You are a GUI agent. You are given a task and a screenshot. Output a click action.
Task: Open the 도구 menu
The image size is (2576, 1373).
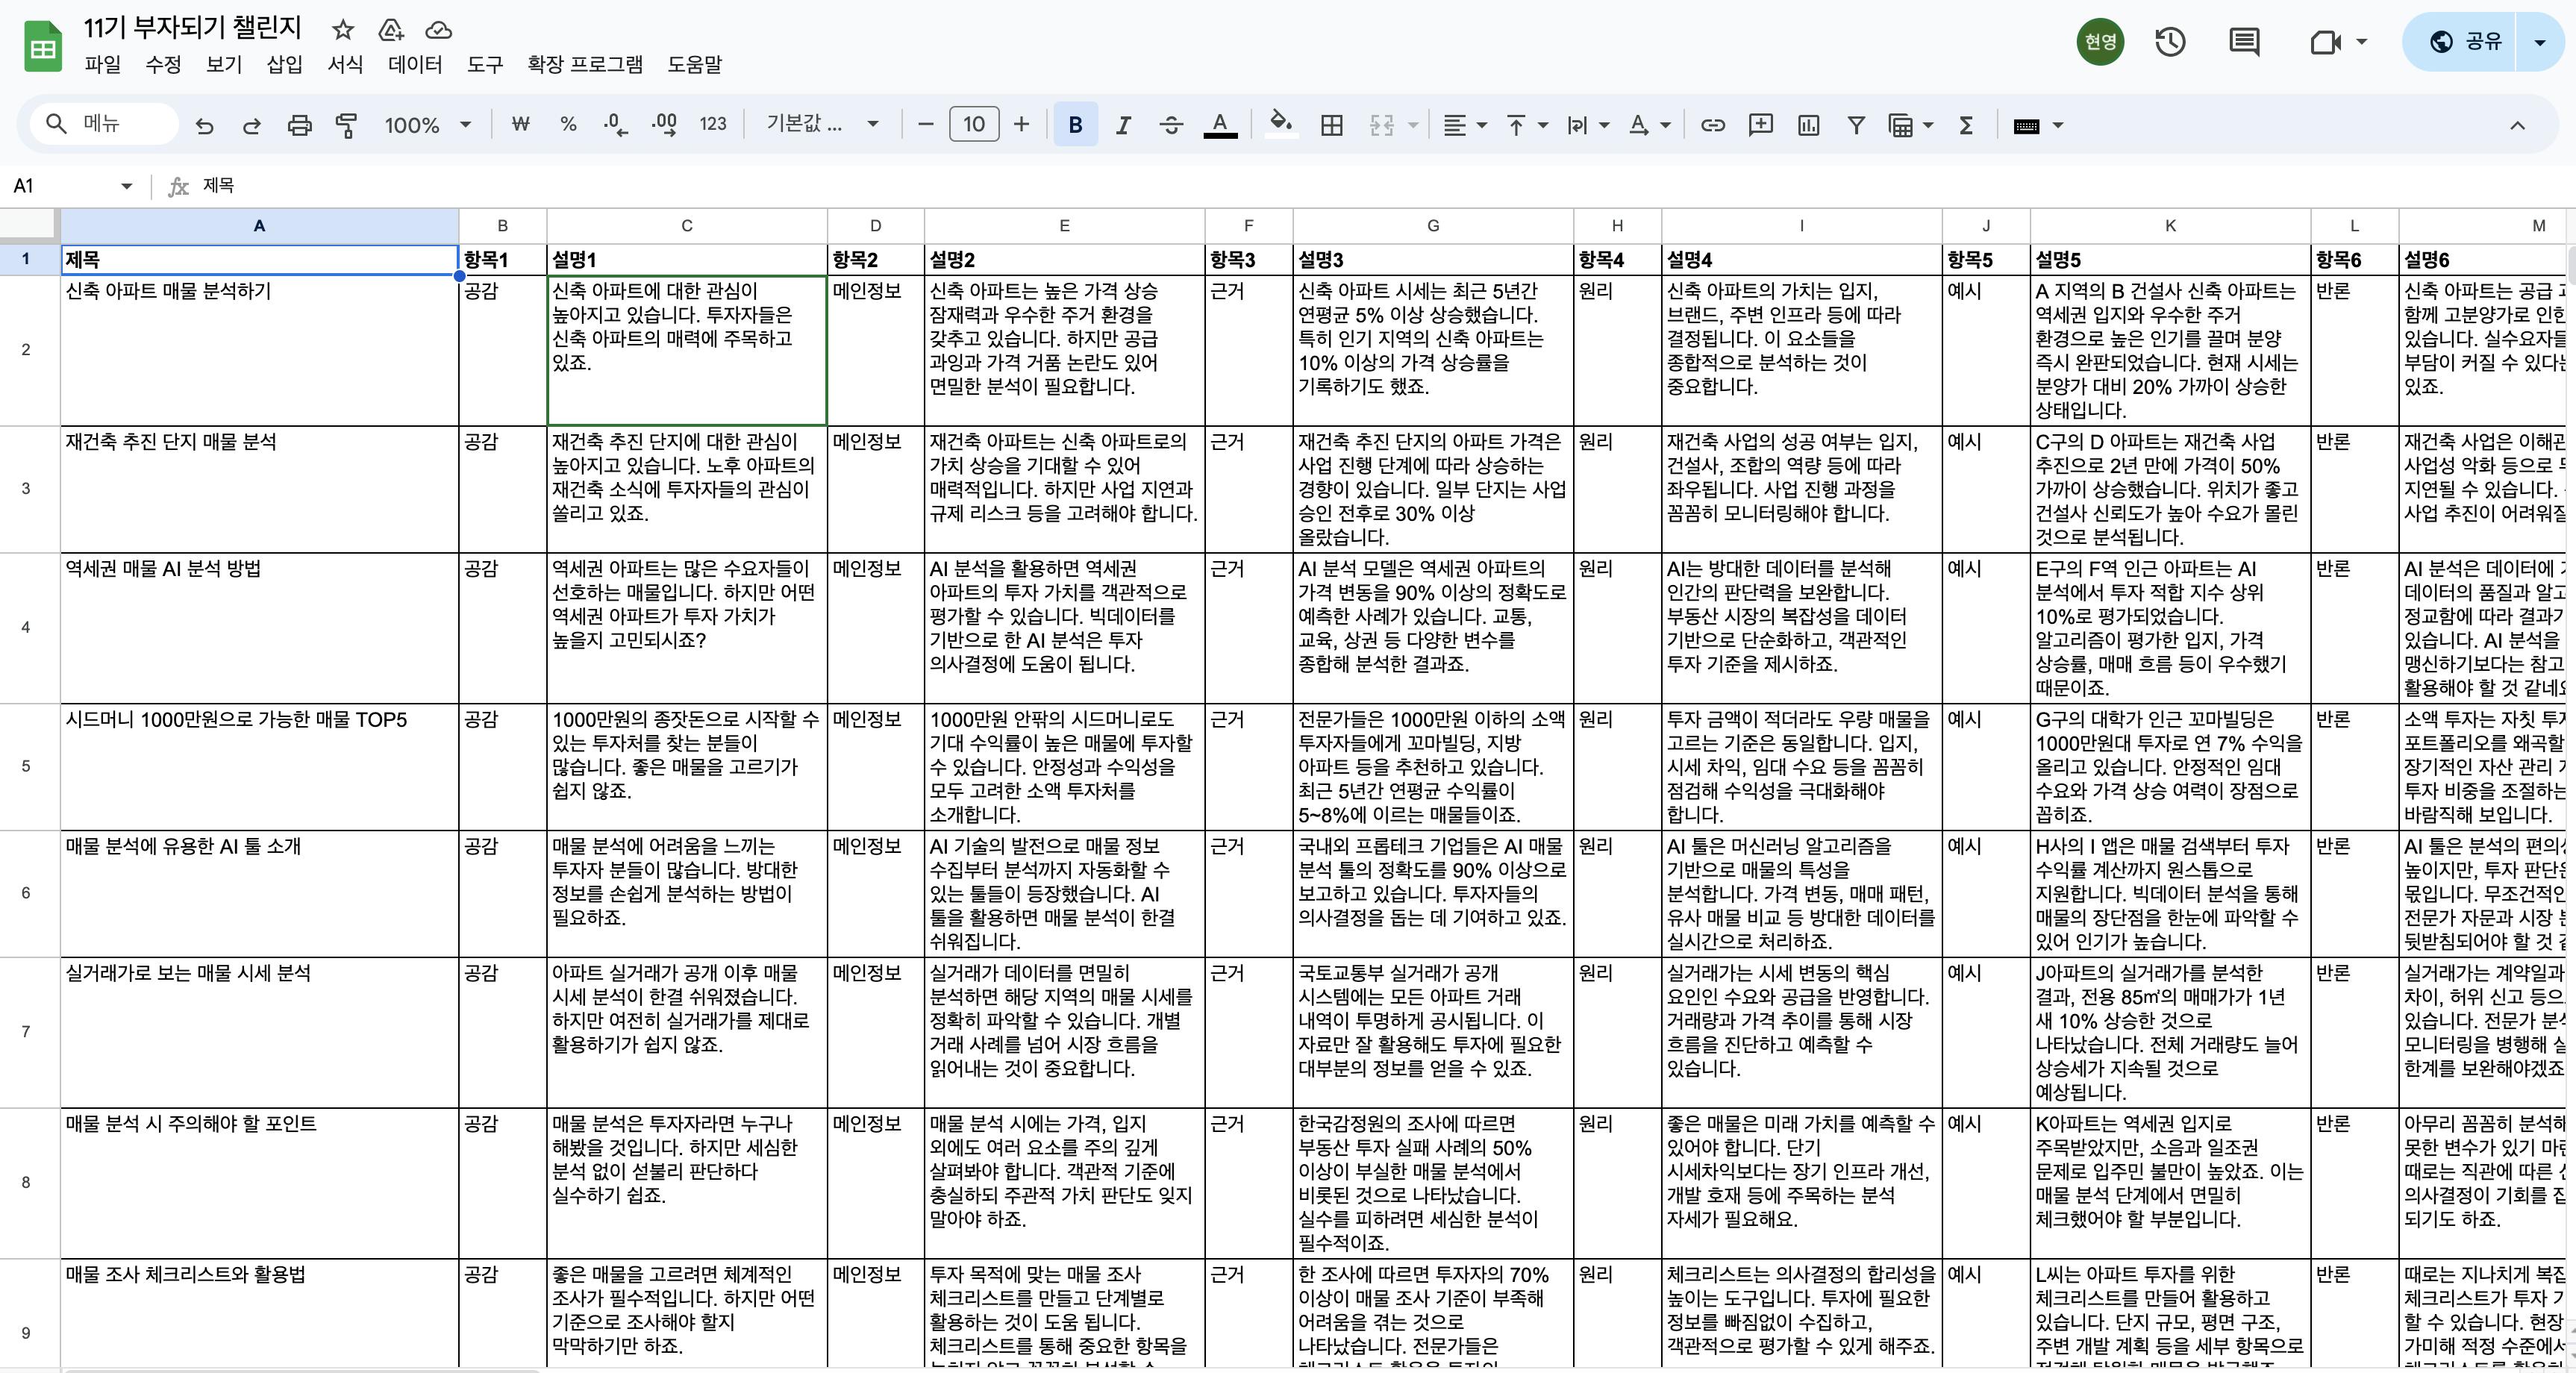point(485,64)
